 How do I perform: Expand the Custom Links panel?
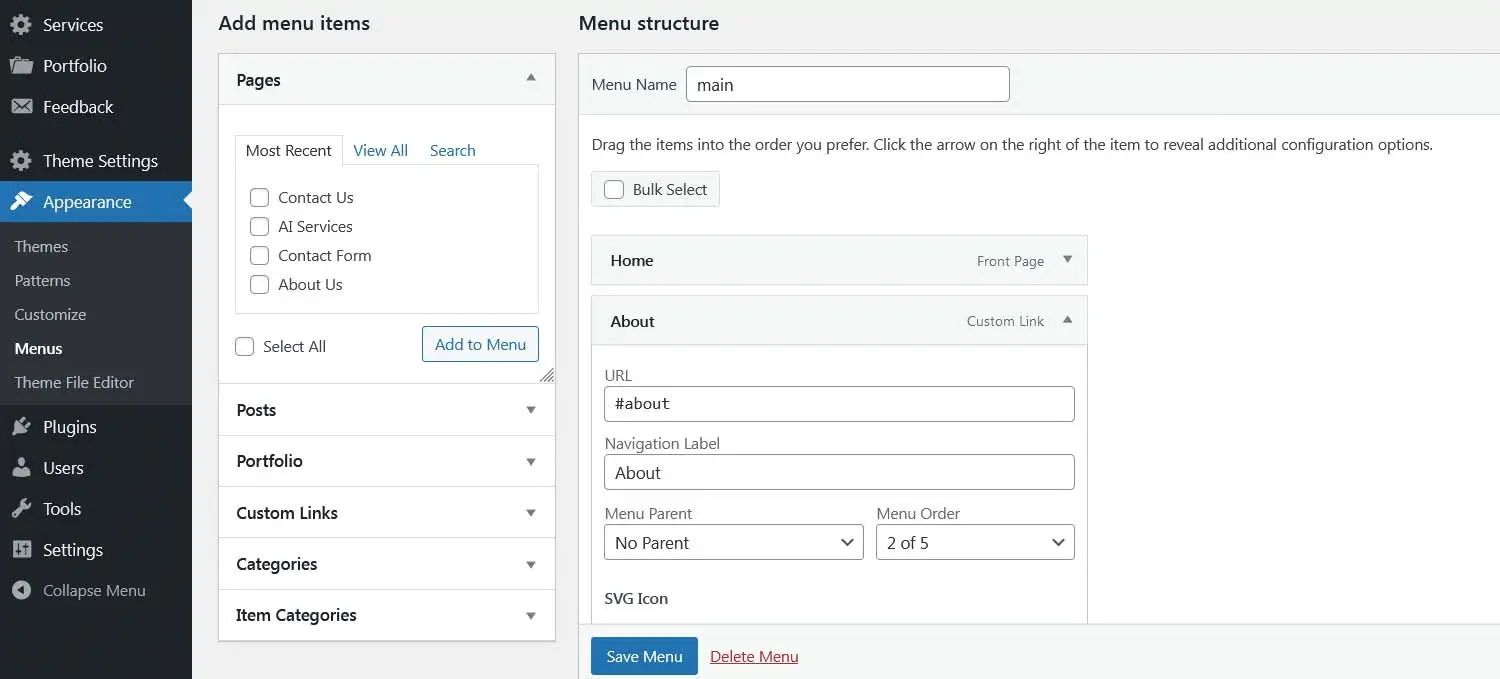pyautogui.click(x=387, y=513)
